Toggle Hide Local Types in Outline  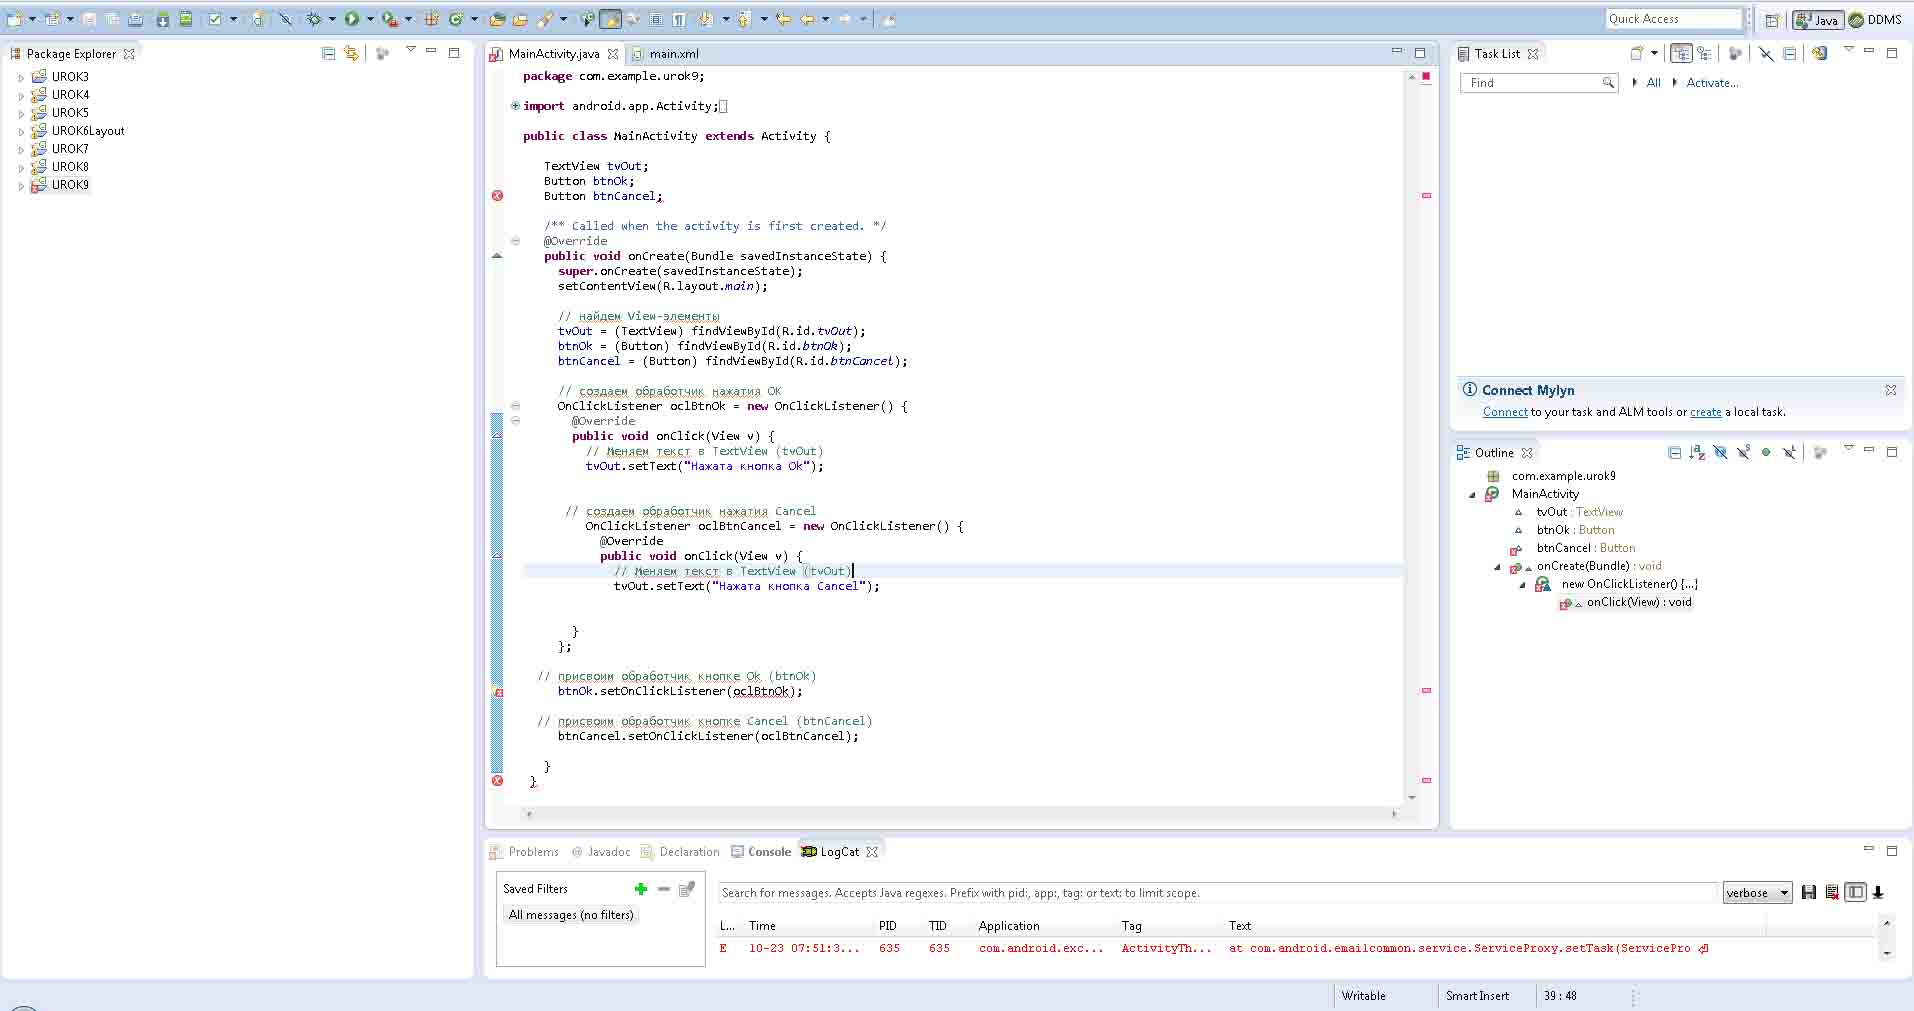click(1789, 453)
